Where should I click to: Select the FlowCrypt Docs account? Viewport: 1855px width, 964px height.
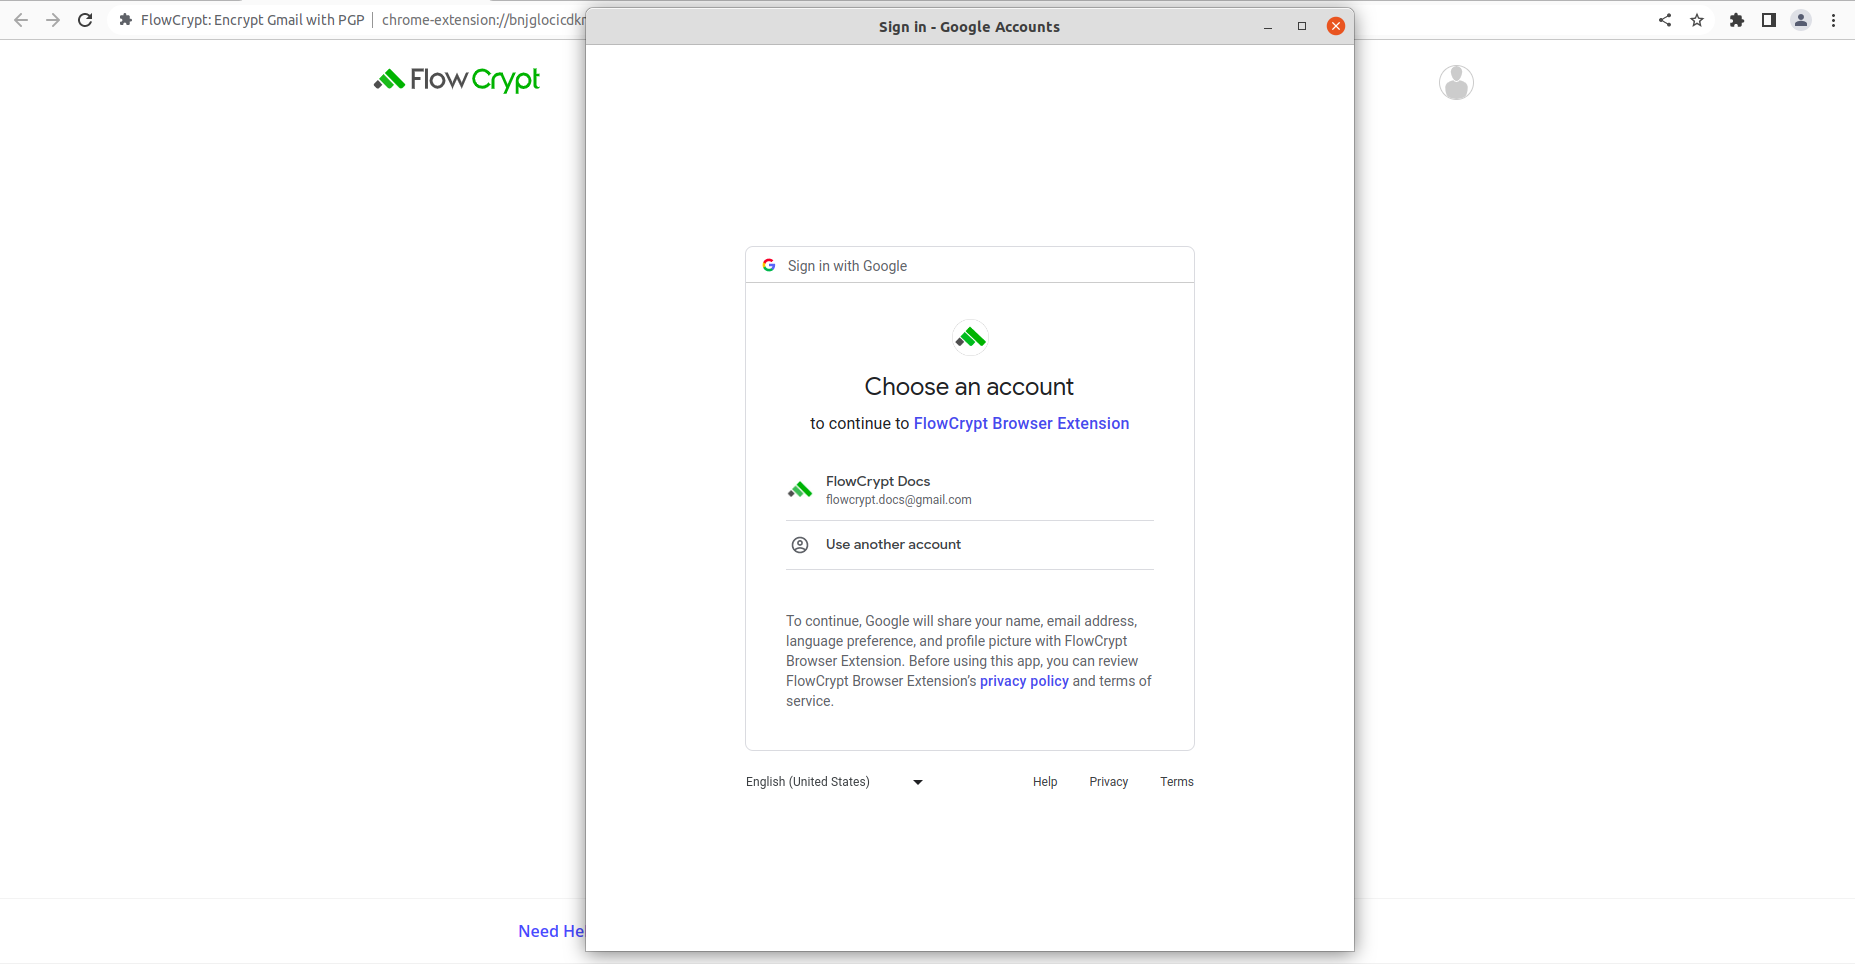pos(970,490)
